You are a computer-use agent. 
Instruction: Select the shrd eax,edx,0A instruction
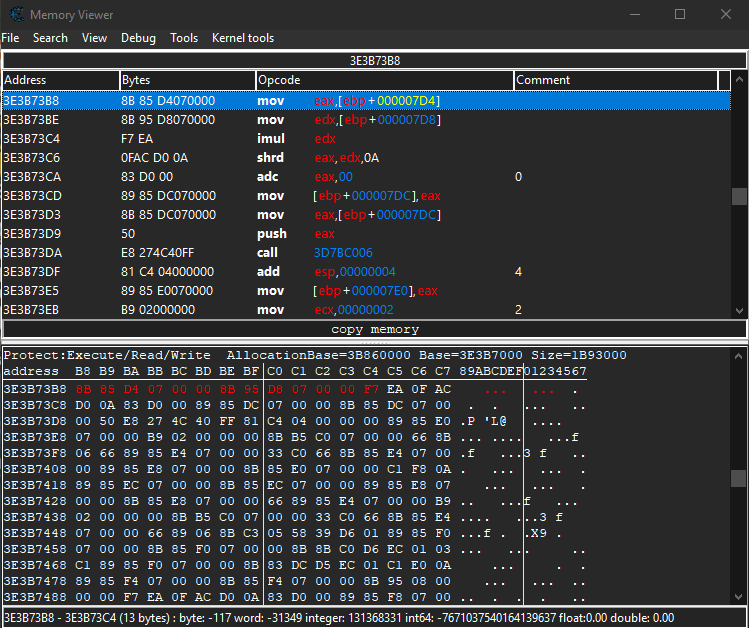click(366, 158)
